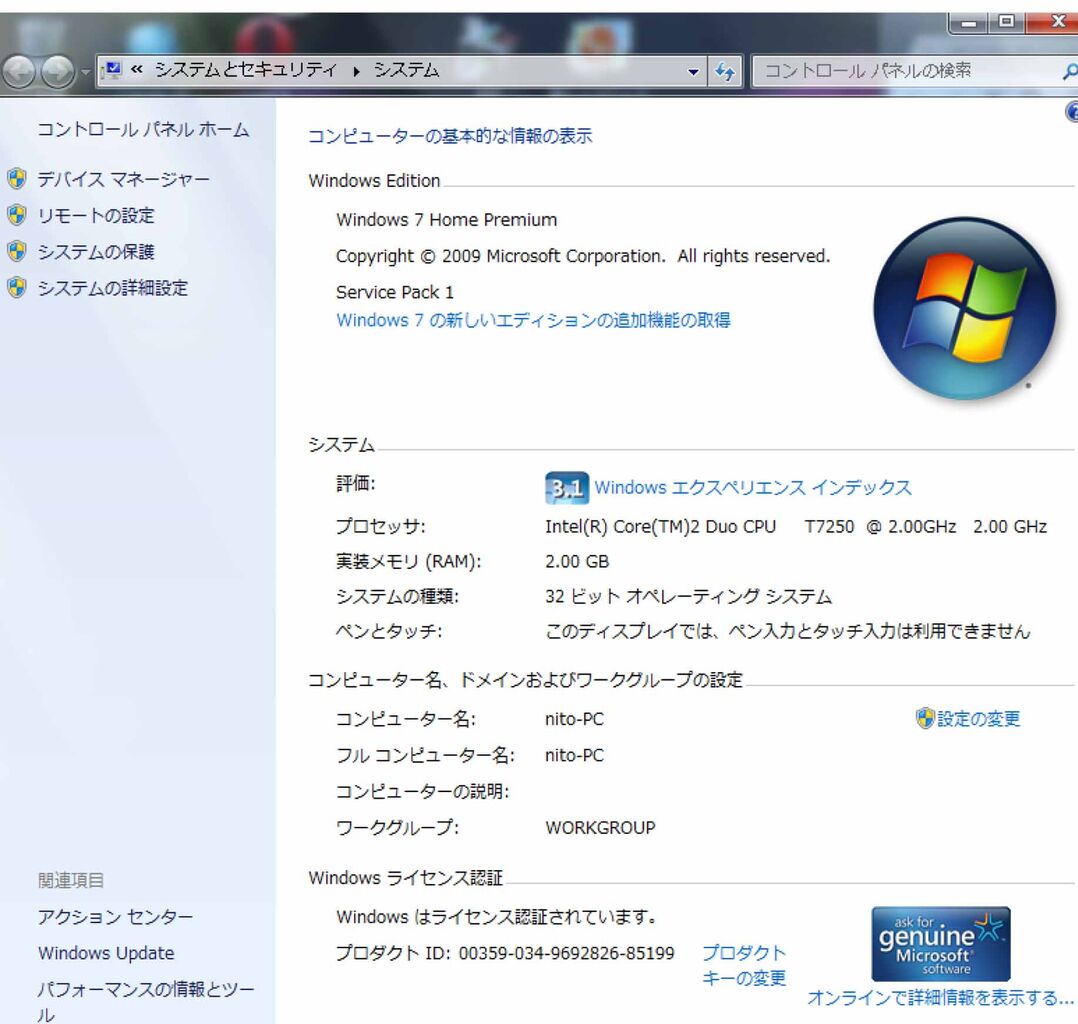
Task: Click computer name nito-PC beside コンピューター名:
Action: pyautogui.click(x=574, y=719)
